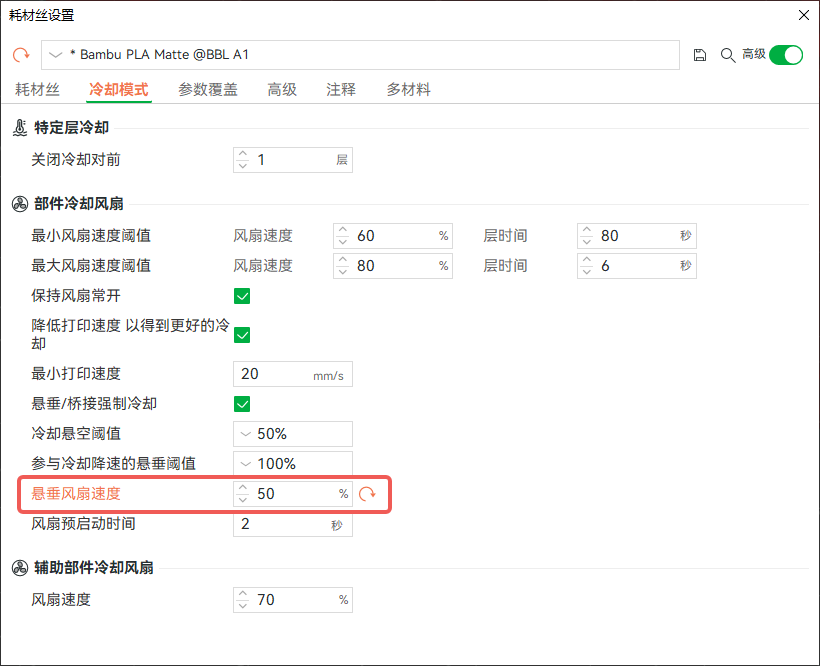Open 参与冷却降速的悬垂阈值 100% dropdown
The height and width of the screenshot is (666, 820).
click(293, 464)
